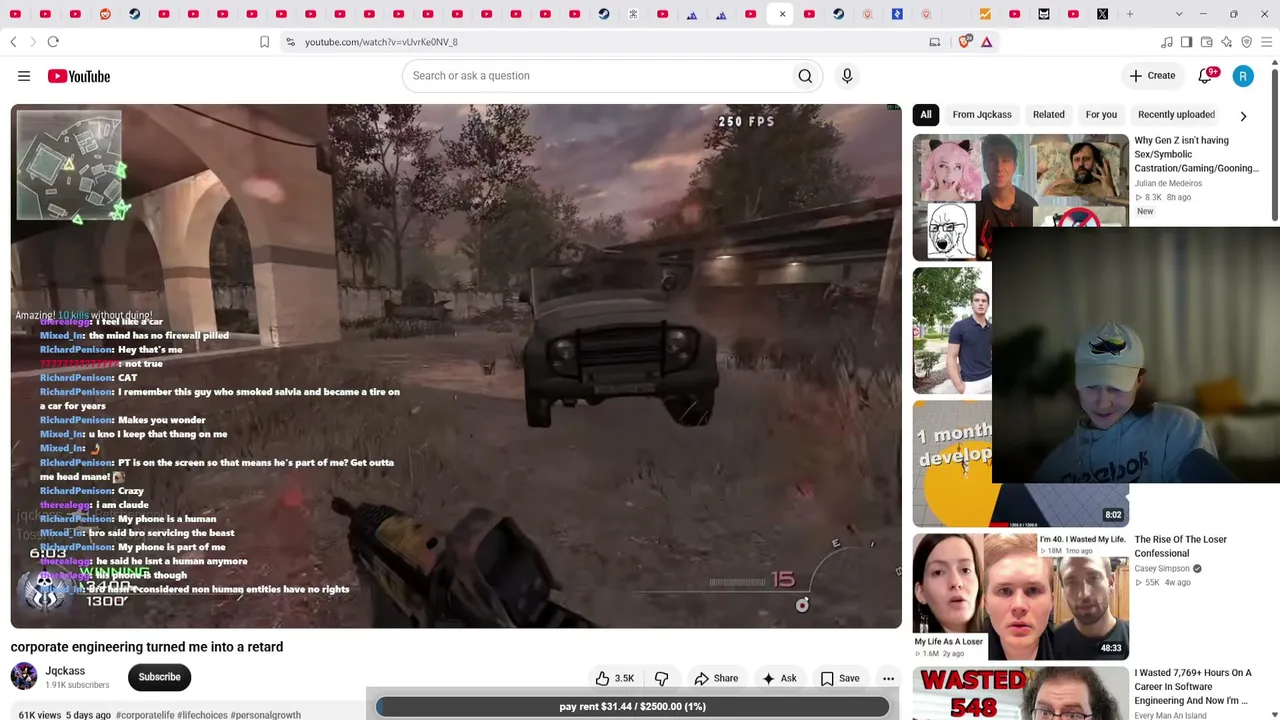Focus the browser address bar URL
The image size is (1280, 720).
tap(381, 42)
